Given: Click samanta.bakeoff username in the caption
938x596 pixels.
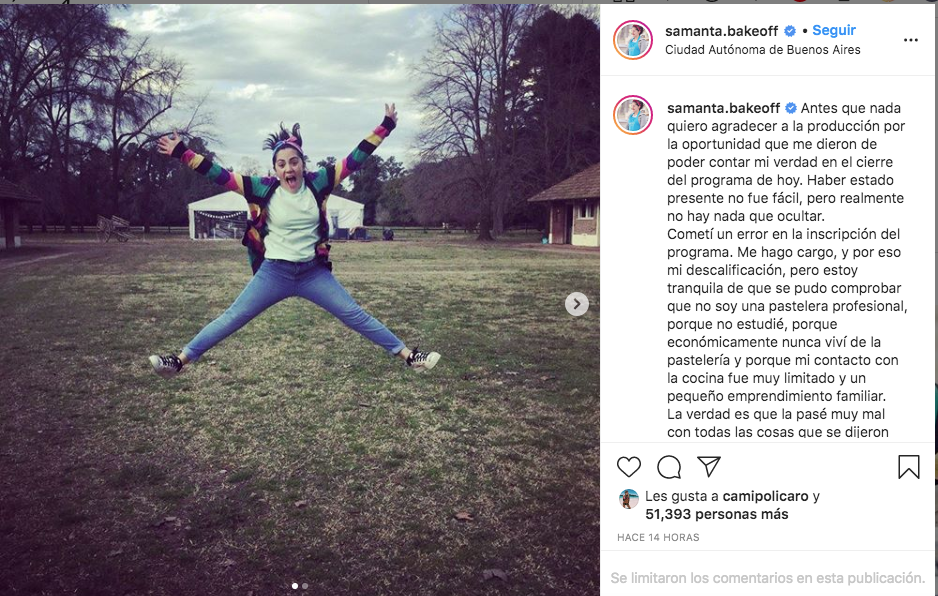Looking at the screenshot, I should (x=723, y=108).
